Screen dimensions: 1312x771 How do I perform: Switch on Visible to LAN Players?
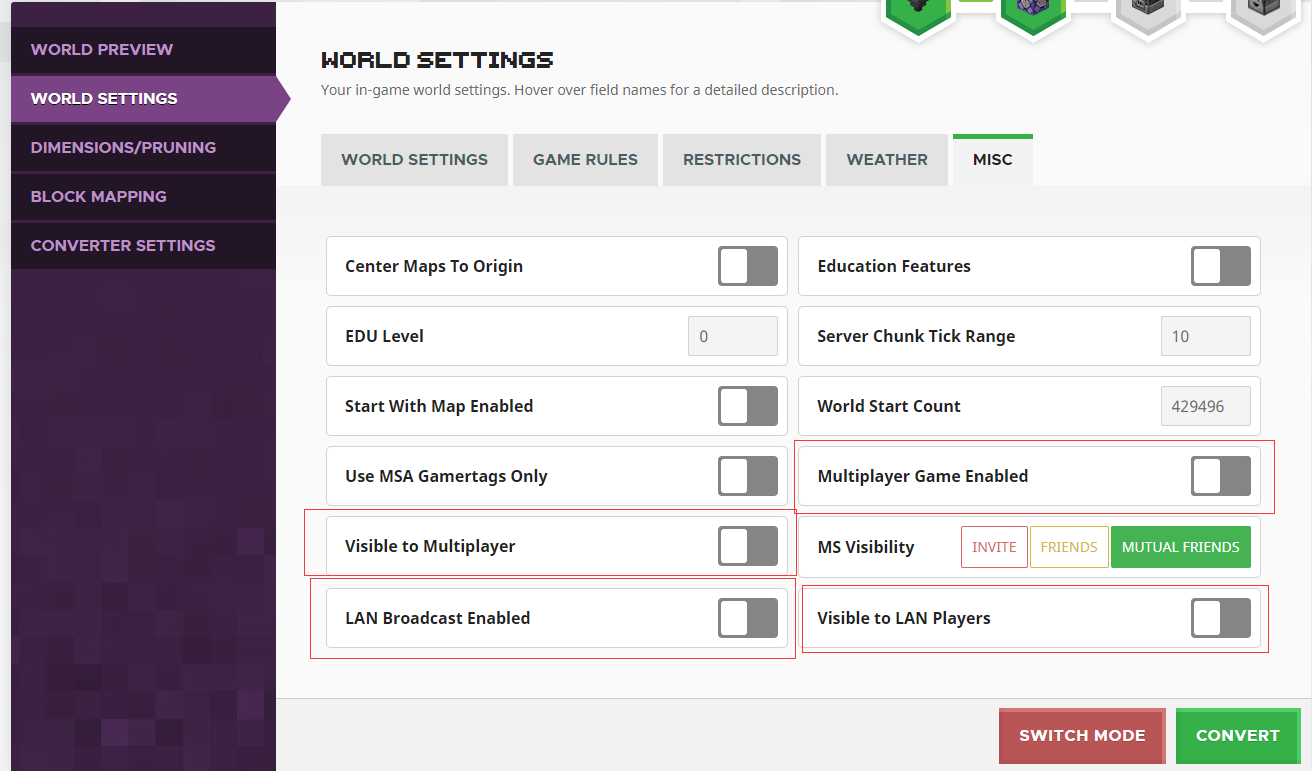(x=1221, y=618)
